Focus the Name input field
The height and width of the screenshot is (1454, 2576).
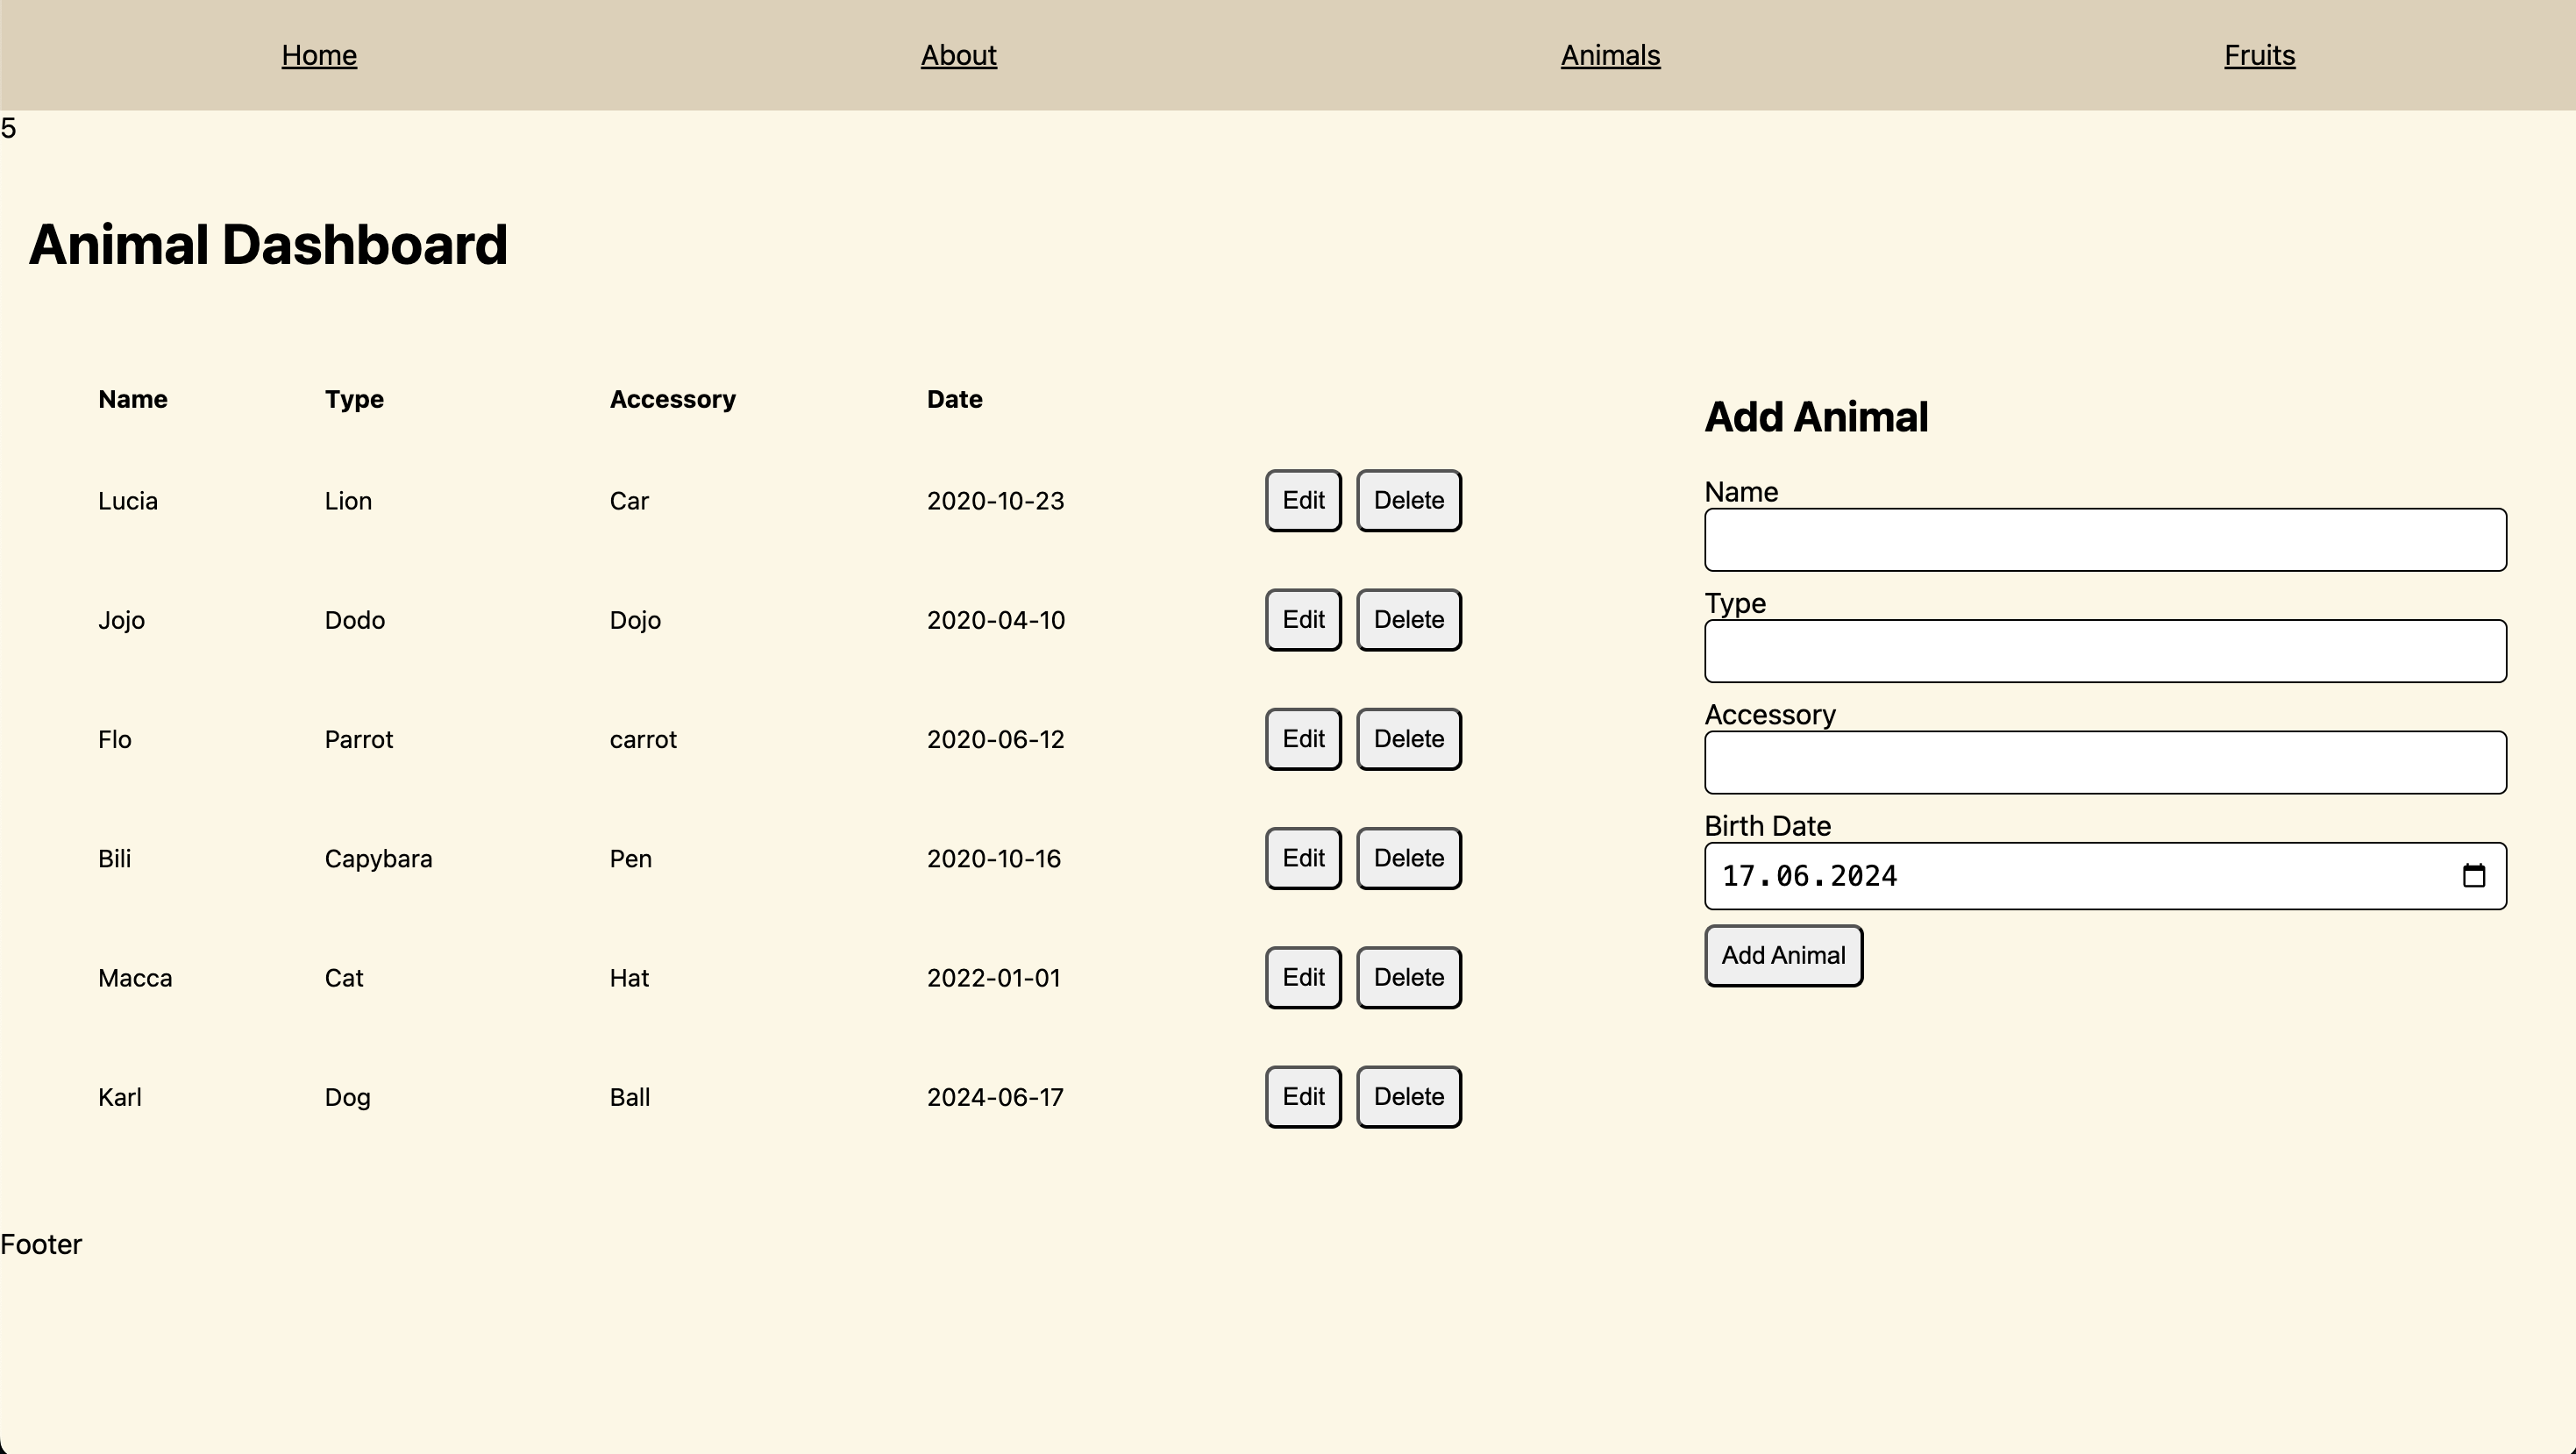(2104, 540)
